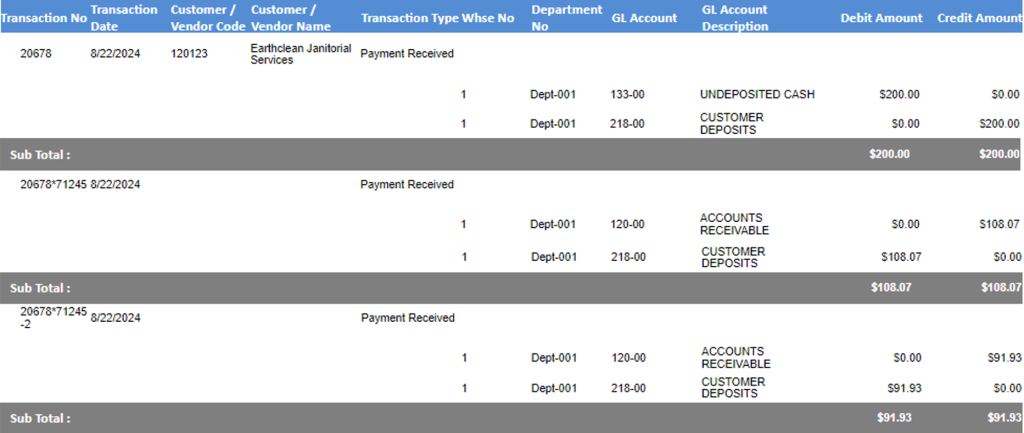Viewport: 1024px width, 433px height.
Task: Select the Credit Amount column header
Action: 979,18
